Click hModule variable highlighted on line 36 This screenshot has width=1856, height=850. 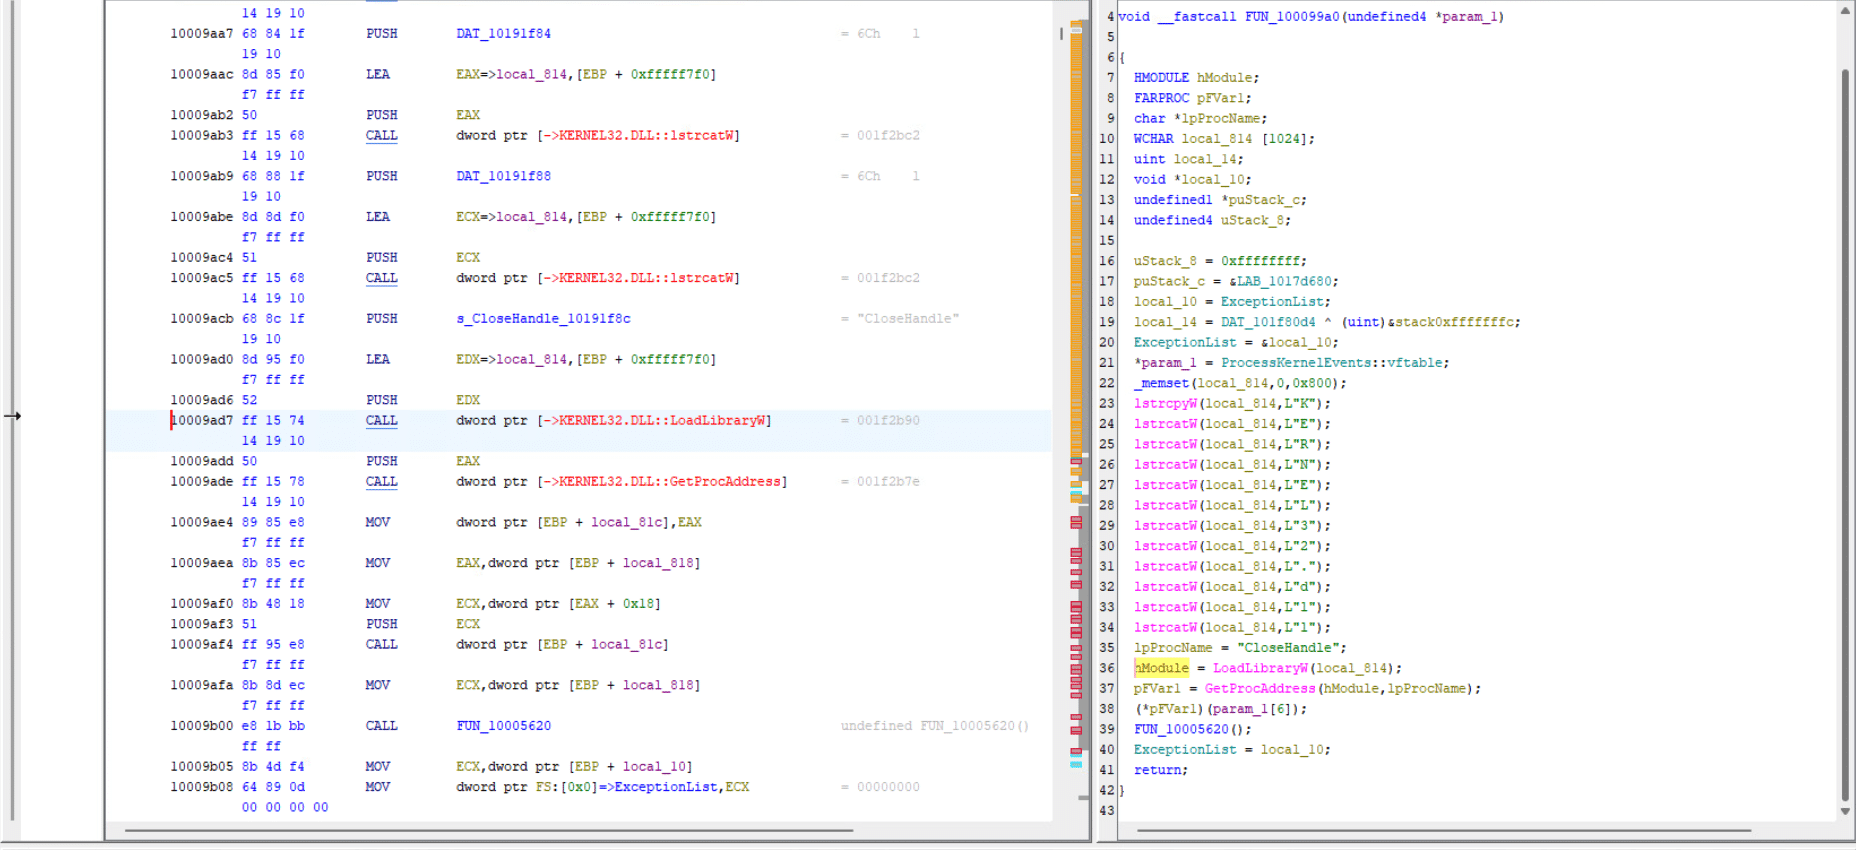coord(1161,669)
